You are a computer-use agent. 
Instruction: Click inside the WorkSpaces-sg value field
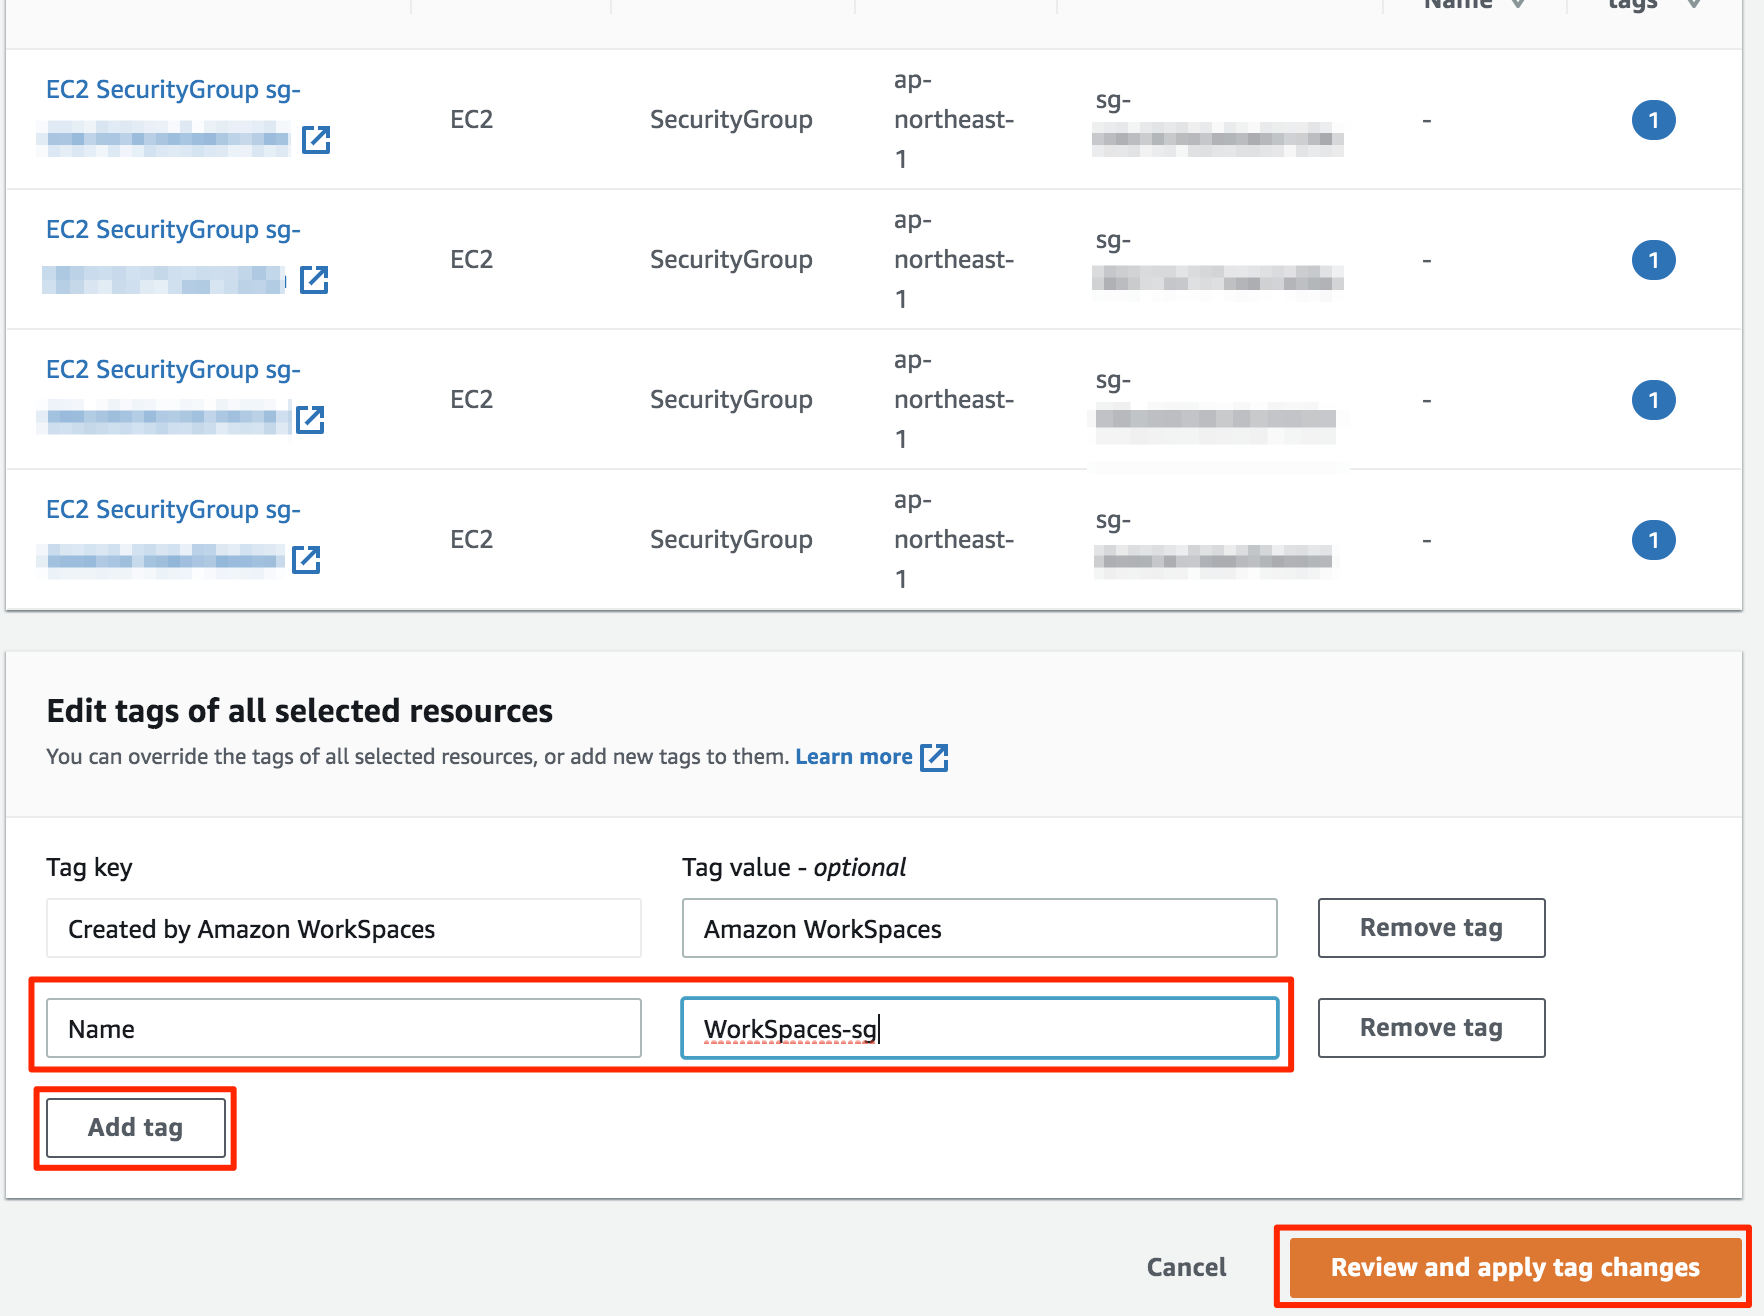coord(978,1028)
